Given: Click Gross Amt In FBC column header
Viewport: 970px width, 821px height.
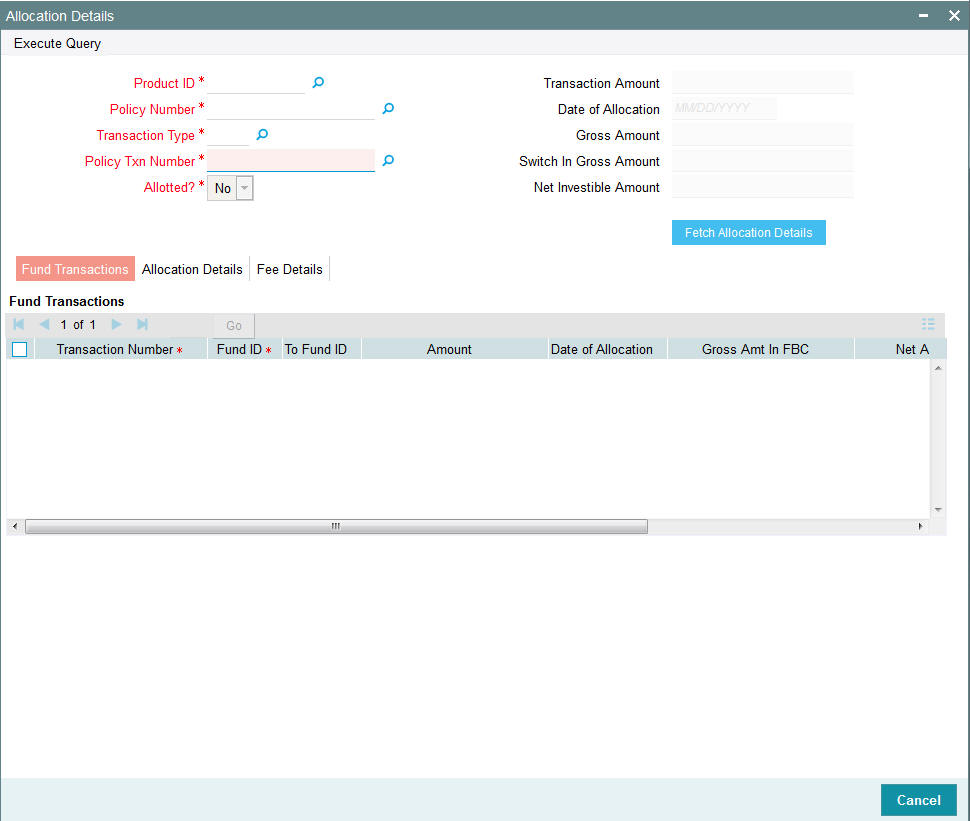Looking at the screenshot, I should [x=761, y=350].
